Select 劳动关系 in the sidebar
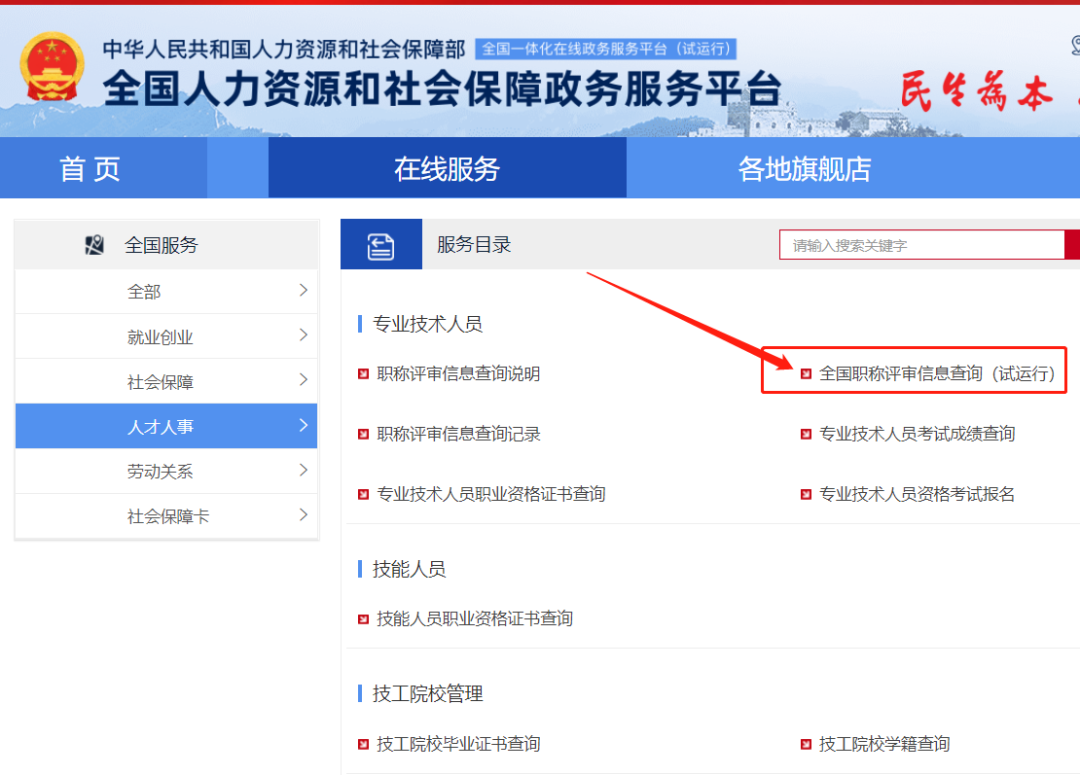 click(160, 472)
